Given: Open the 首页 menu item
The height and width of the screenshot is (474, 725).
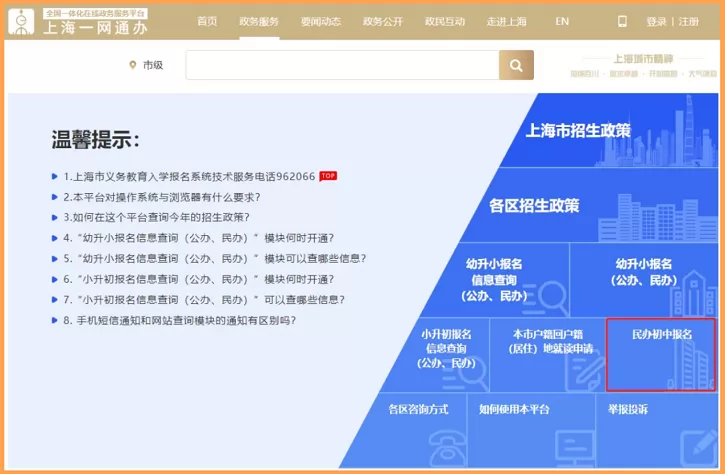Looking at the screenshot, I should (x=207, y=21).
